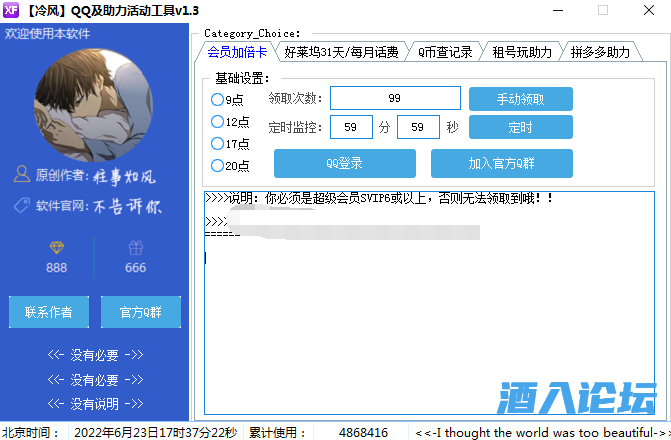This screenshot has width=671, height=440.
Task: Open the 拼多多助力 tab
Action: pyautogui.click(x=600, y=52)
